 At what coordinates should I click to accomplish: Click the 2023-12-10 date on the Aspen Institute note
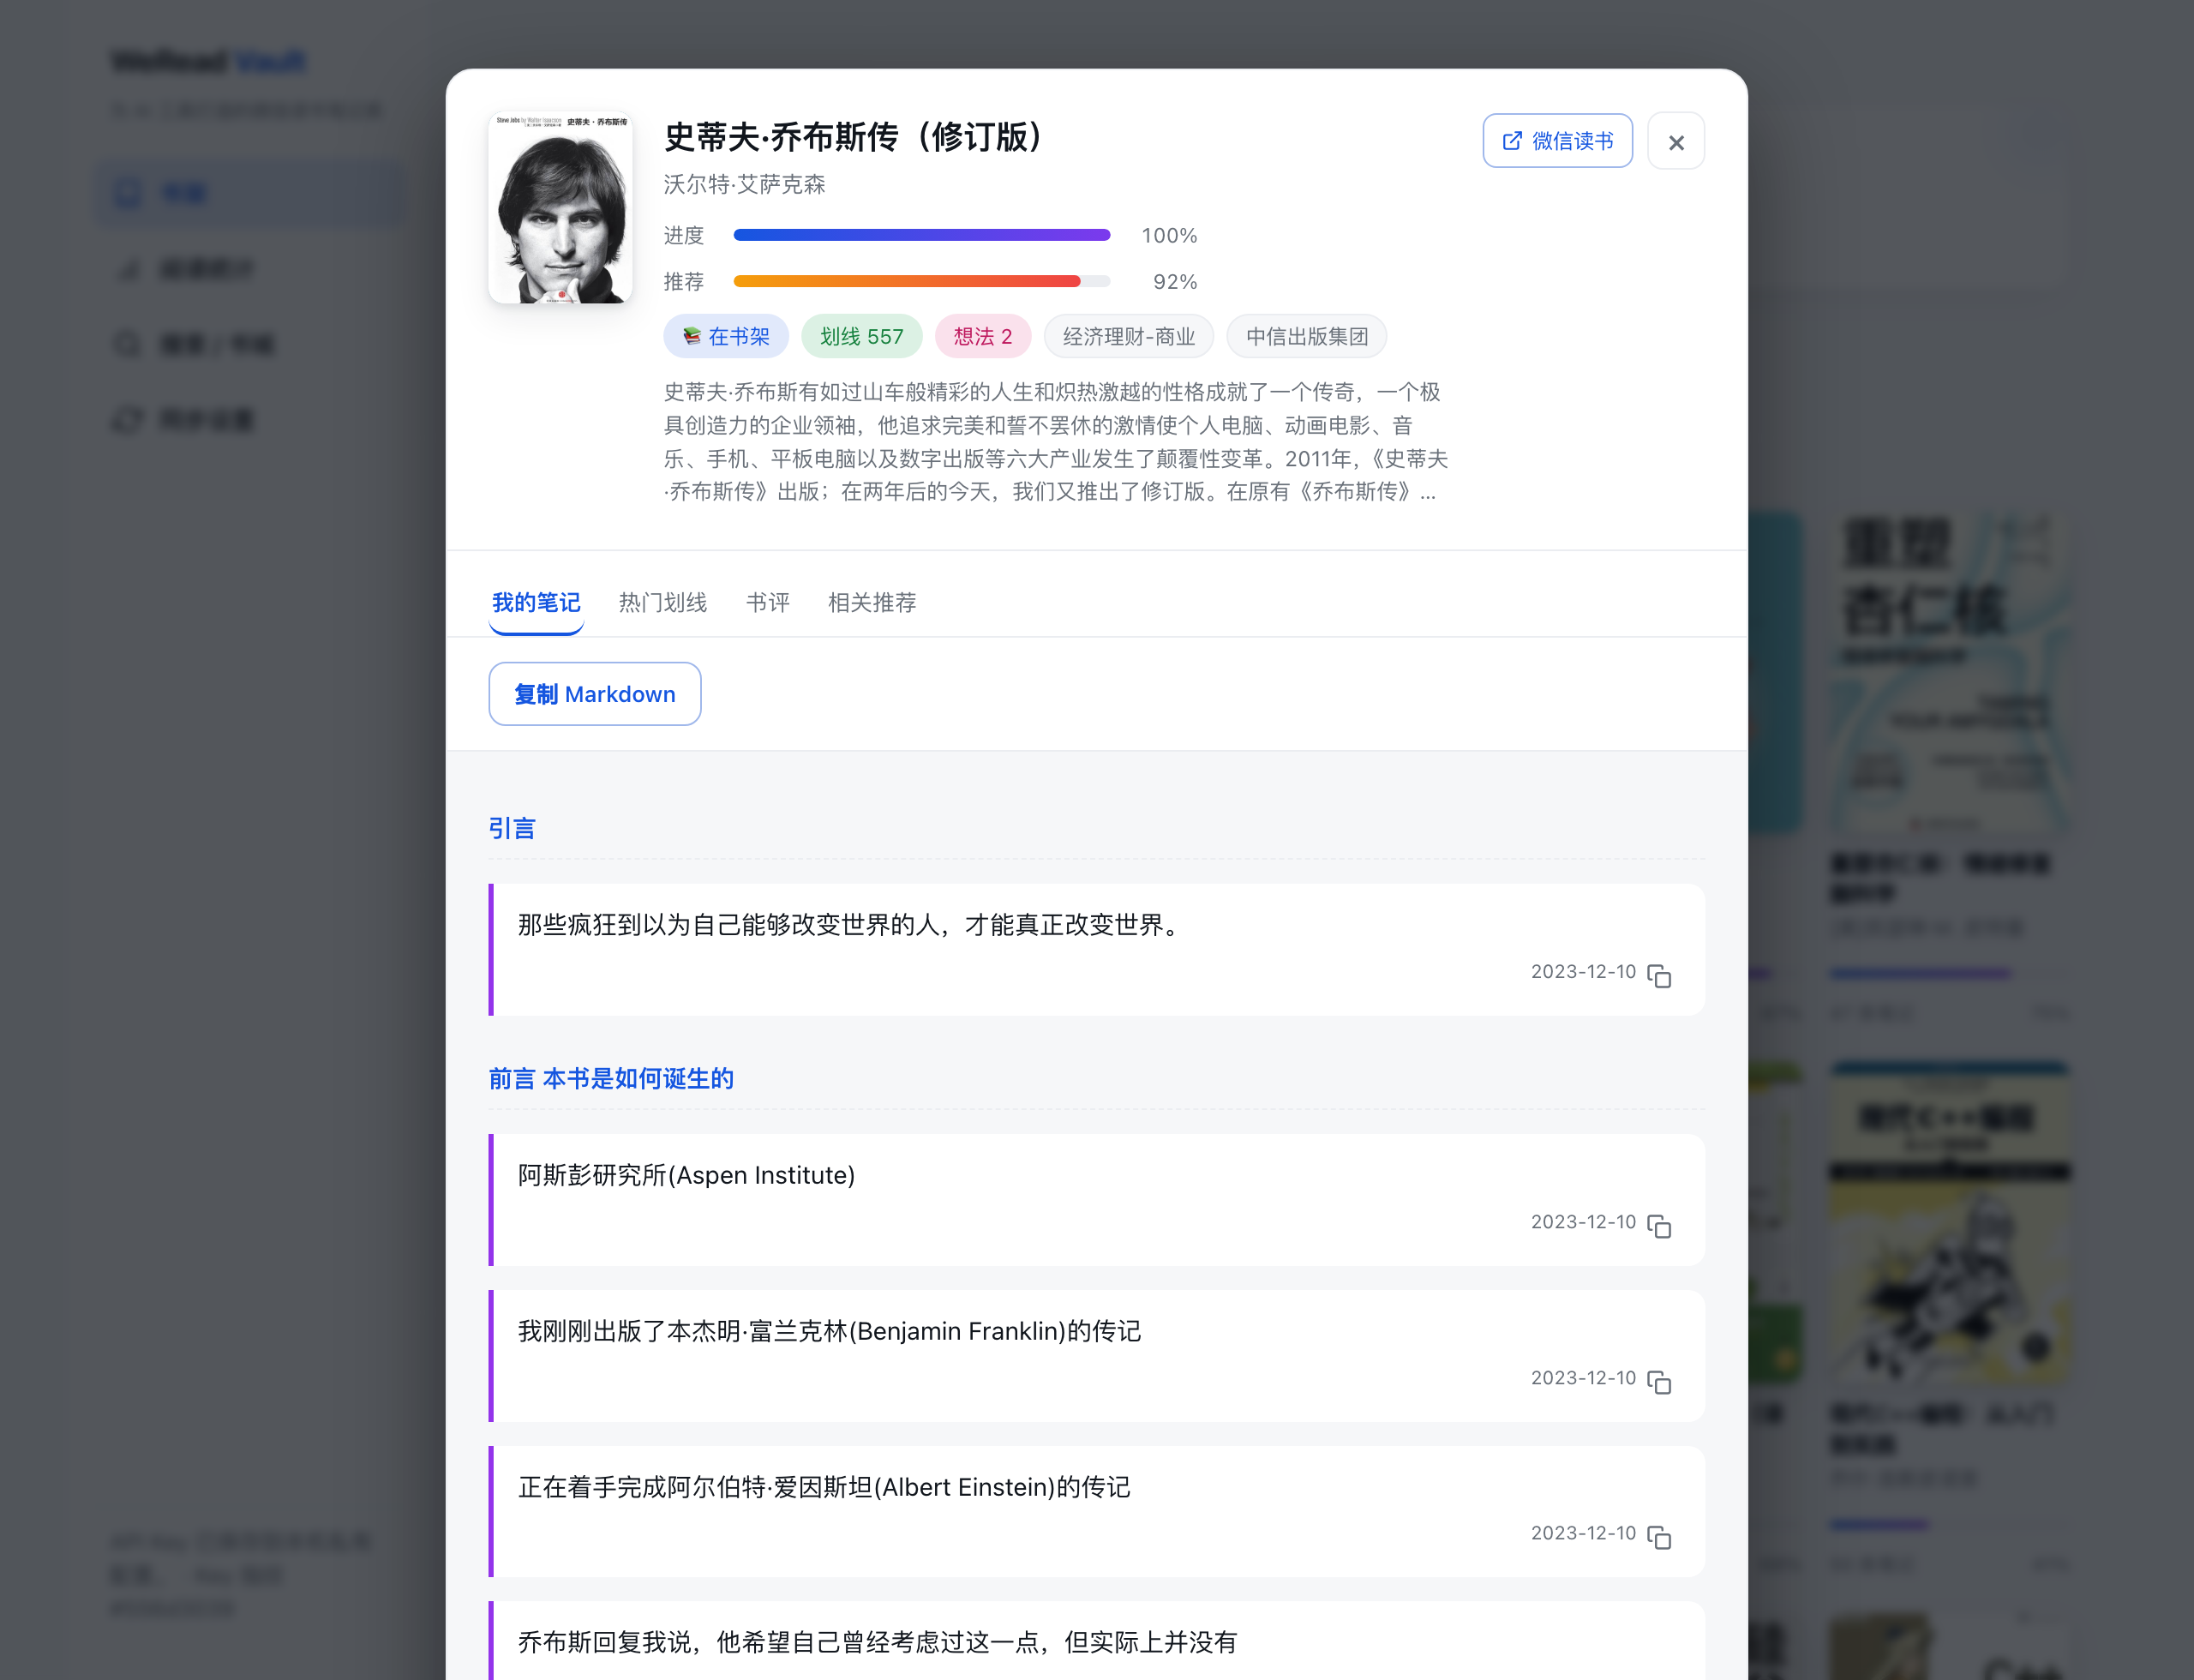(x=1583, y=1222)
